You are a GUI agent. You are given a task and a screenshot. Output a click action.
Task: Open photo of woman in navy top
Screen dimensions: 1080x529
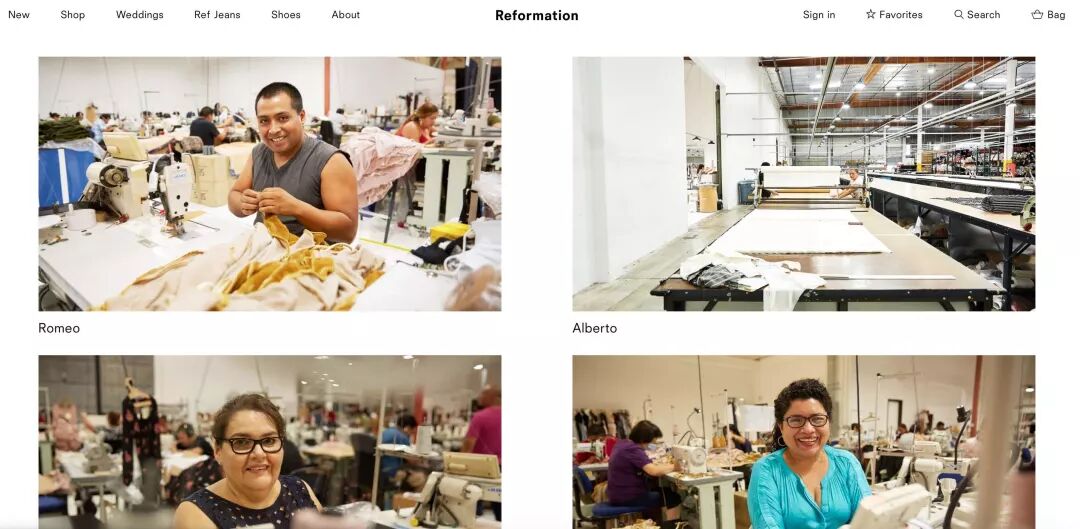[x=270, y=442]
